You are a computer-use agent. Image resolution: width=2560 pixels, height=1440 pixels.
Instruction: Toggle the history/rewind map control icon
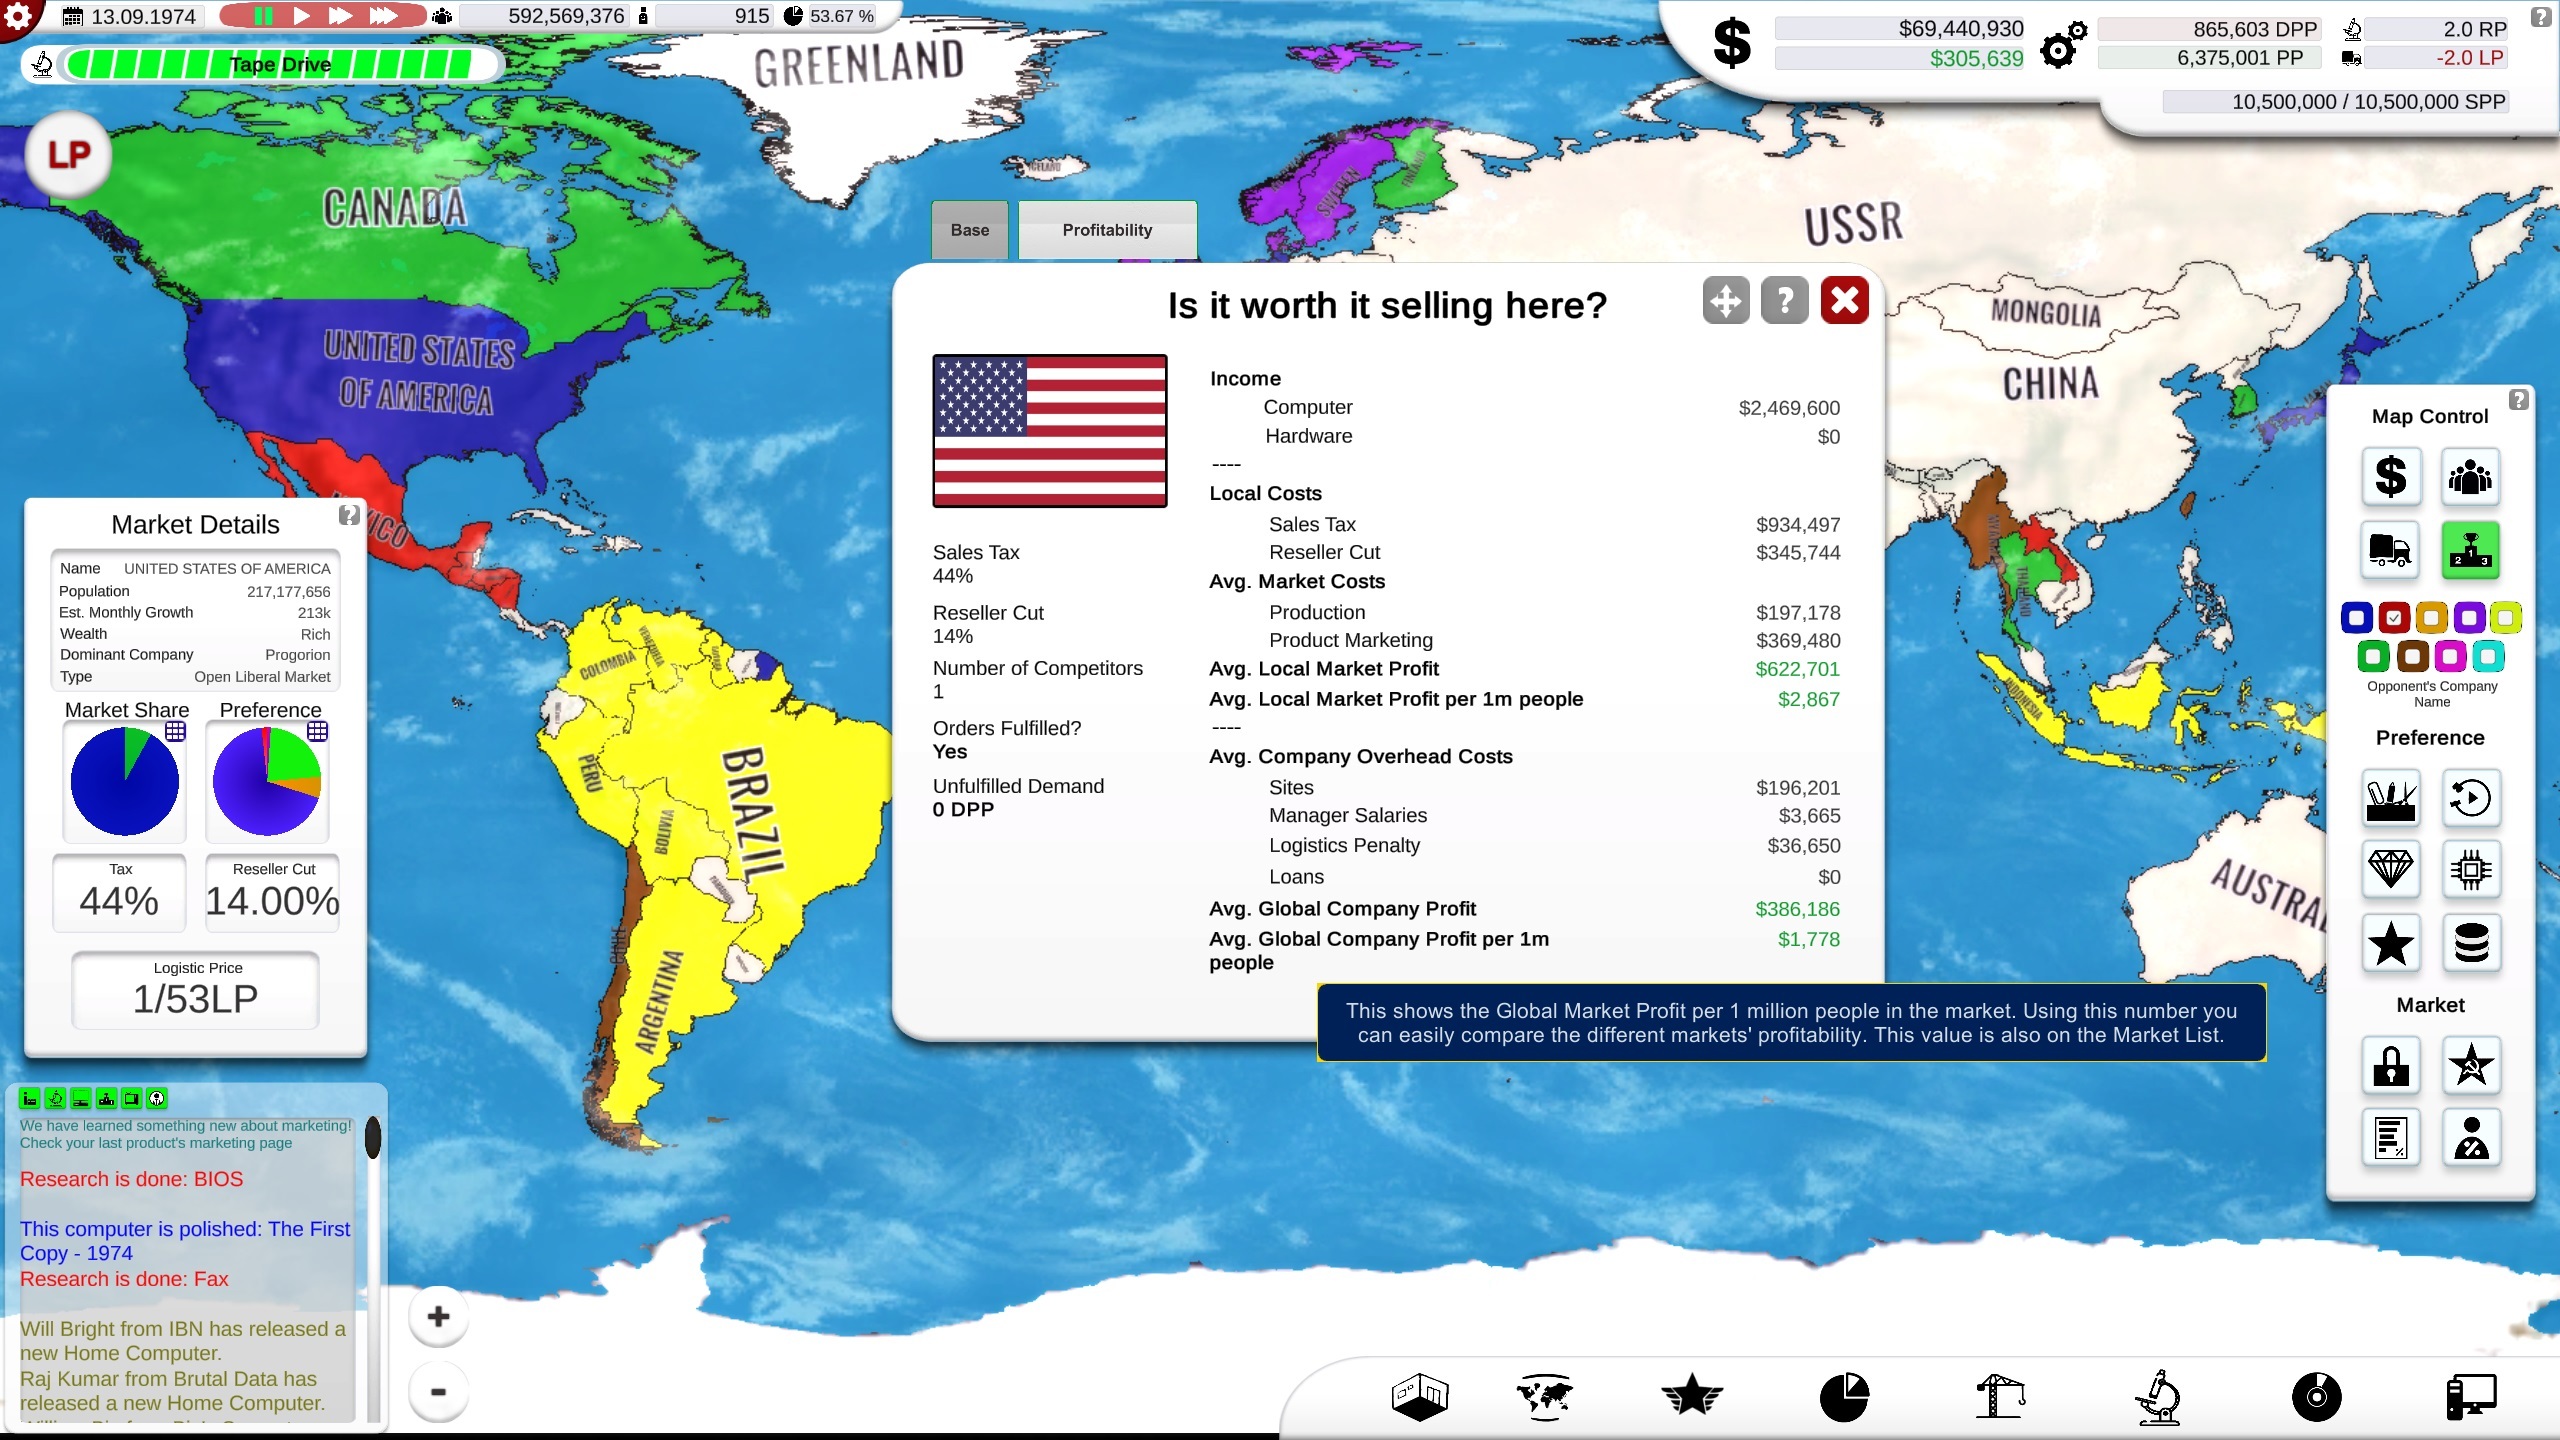tap(2470, 798)
